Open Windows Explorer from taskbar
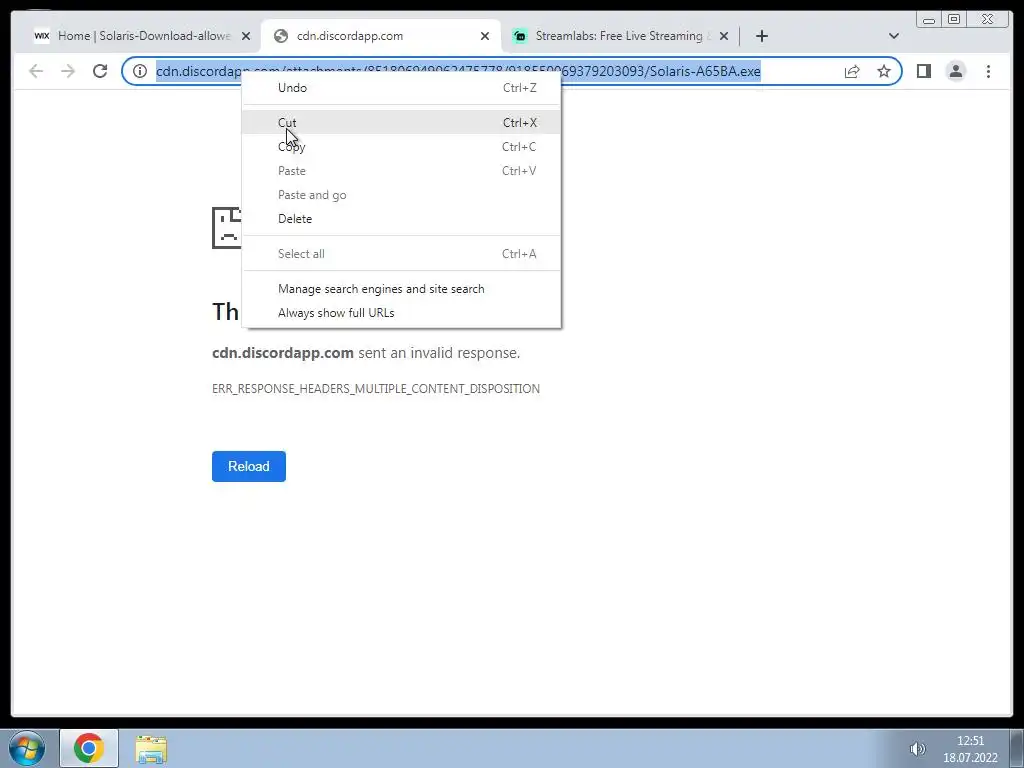The width and height of the screenshot is (1024, 768). (x=151, y=748)
